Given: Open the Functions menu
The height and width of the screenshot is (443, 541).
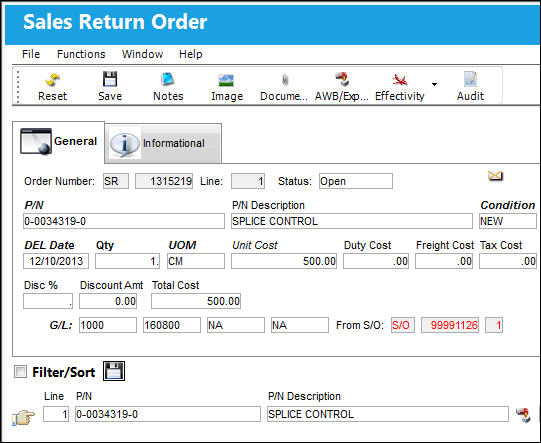Looking at the screenshot, I should pos(81,54).
